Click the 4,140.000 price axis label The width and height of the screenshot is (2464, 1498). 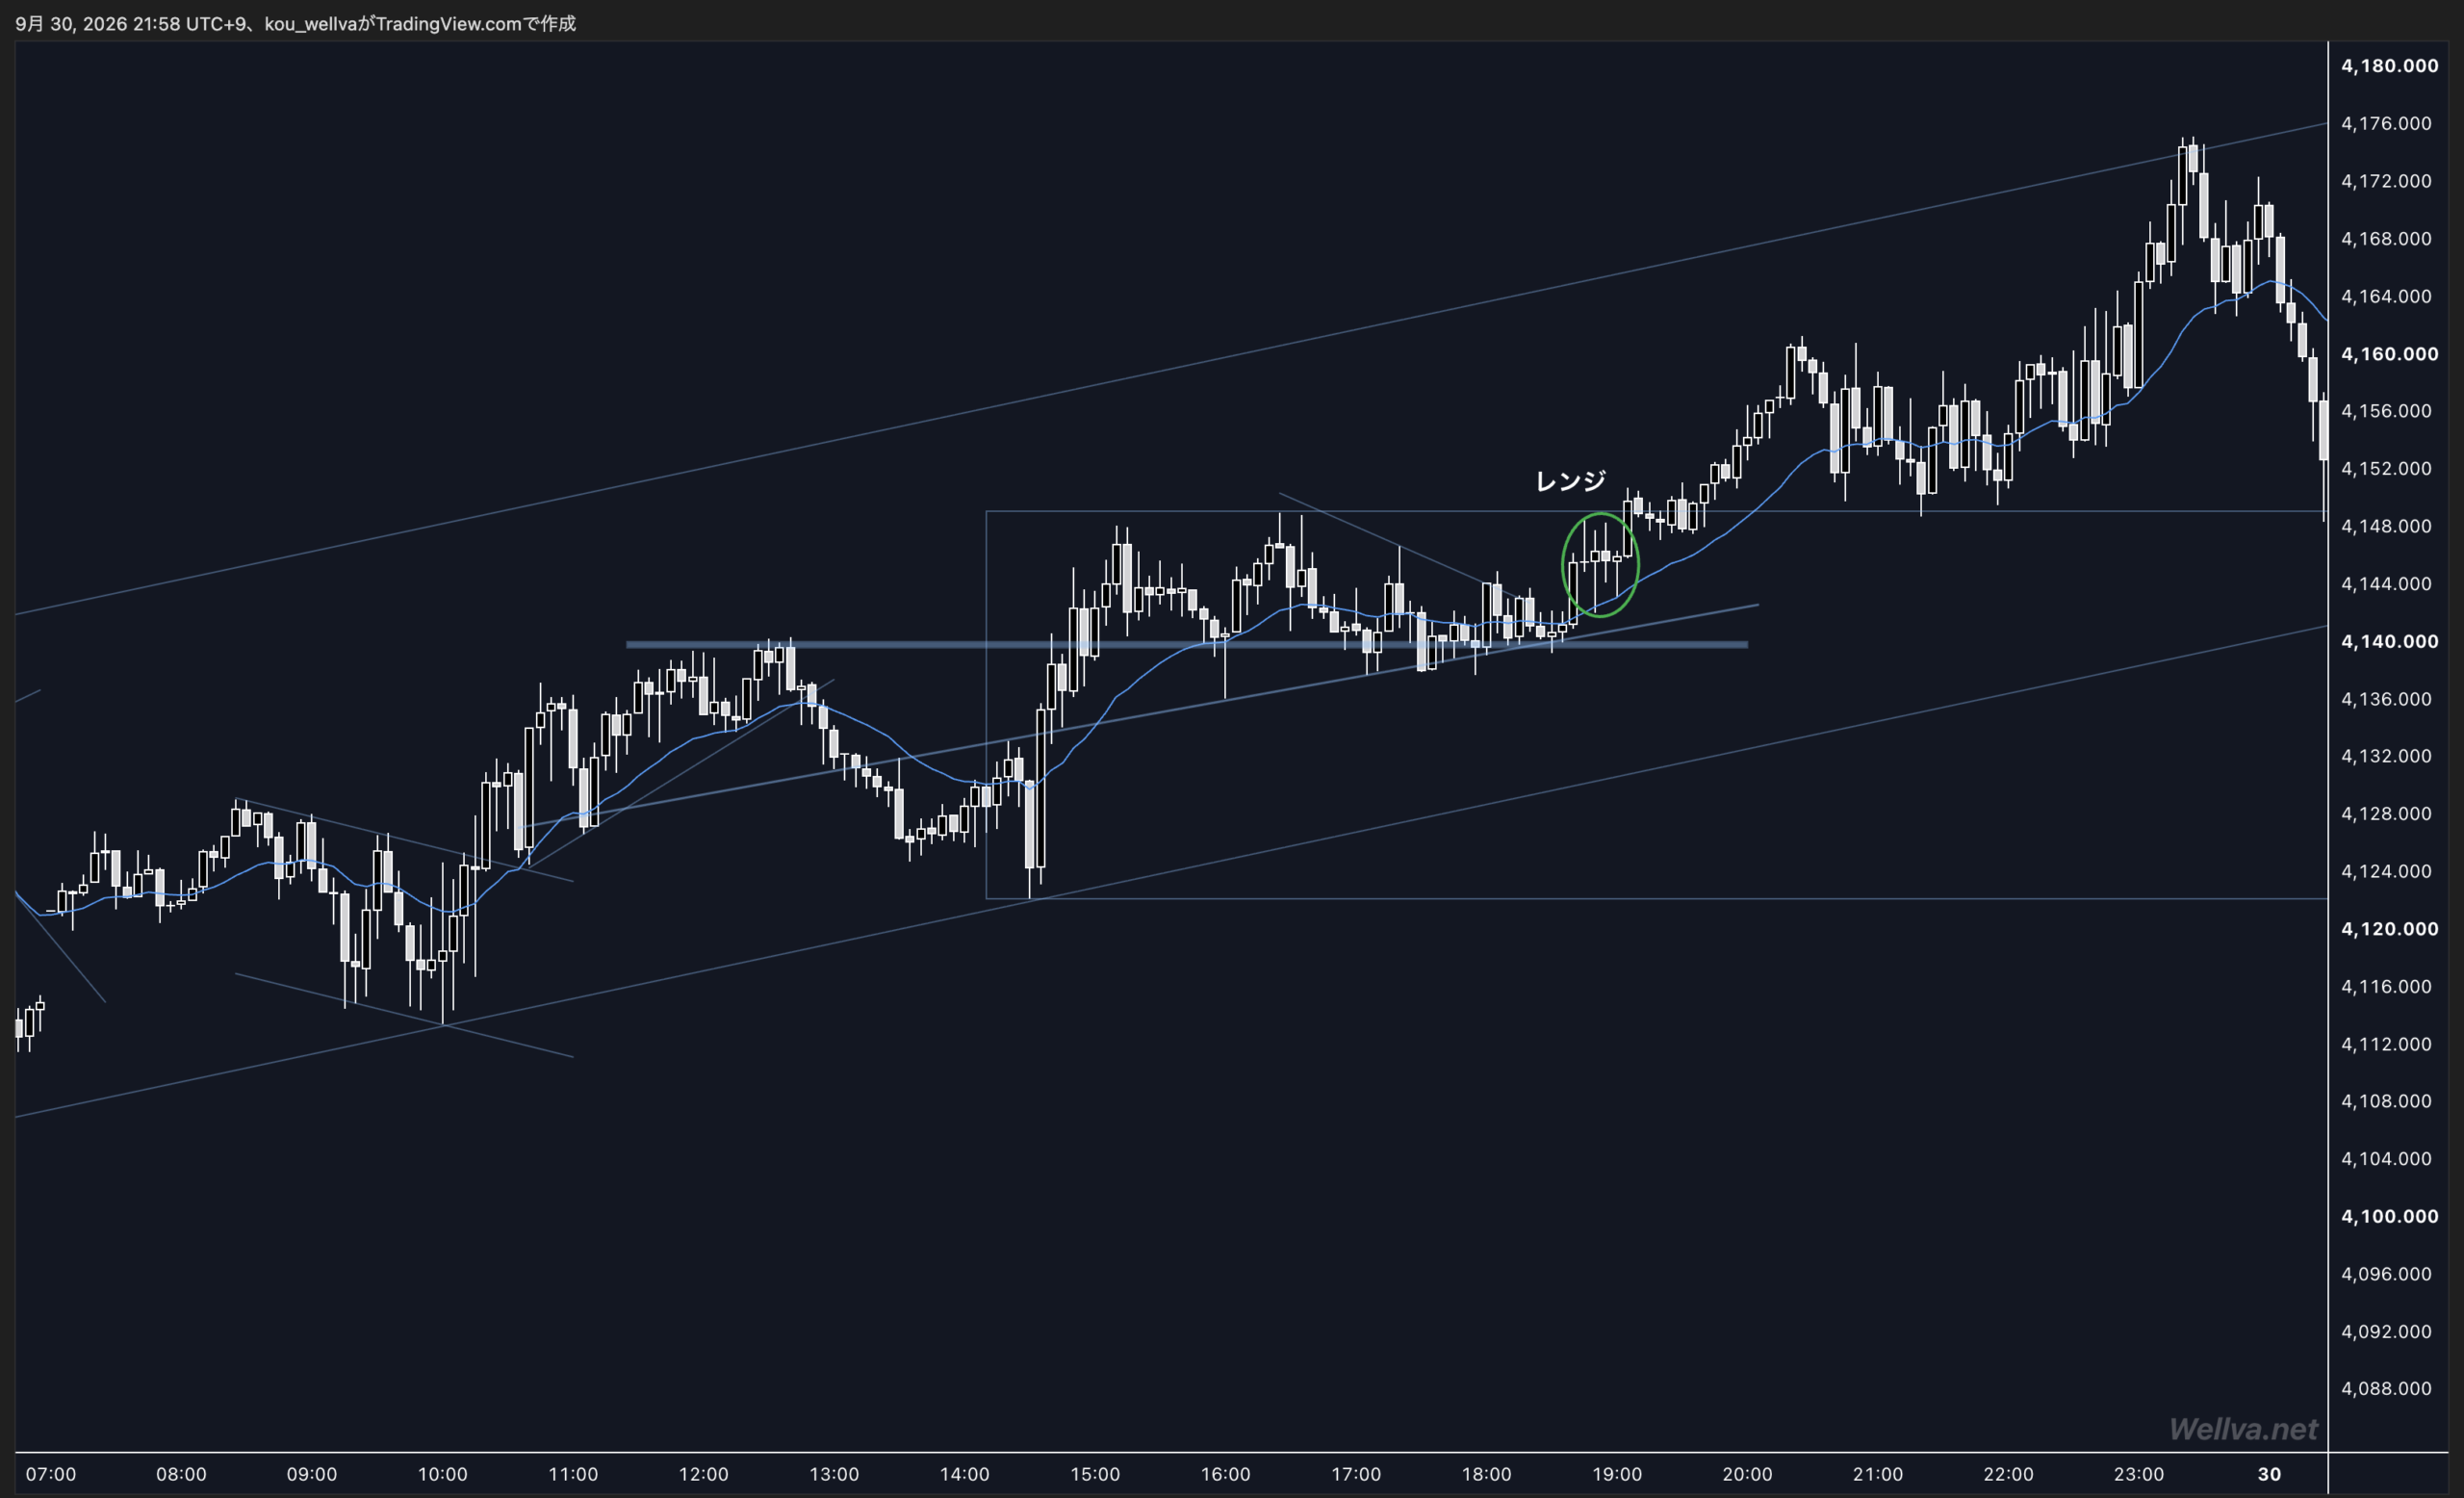[2389, 641]
